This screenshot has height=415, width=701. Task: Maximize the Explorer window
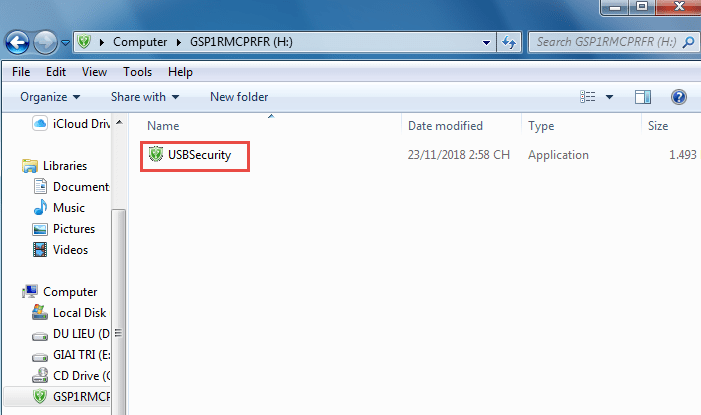[642, 6]
